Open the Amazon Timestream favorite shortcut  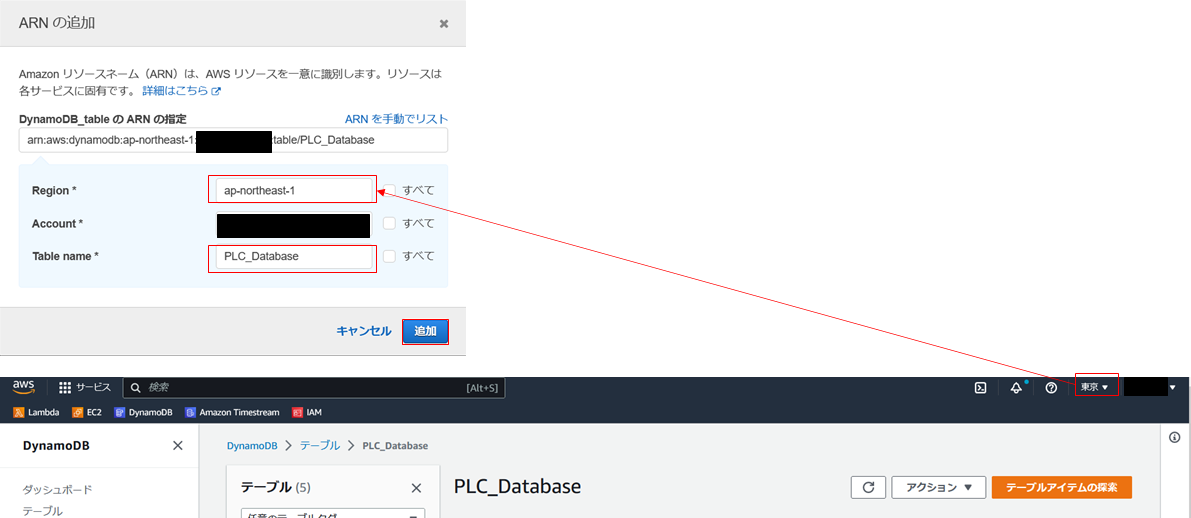232,412
